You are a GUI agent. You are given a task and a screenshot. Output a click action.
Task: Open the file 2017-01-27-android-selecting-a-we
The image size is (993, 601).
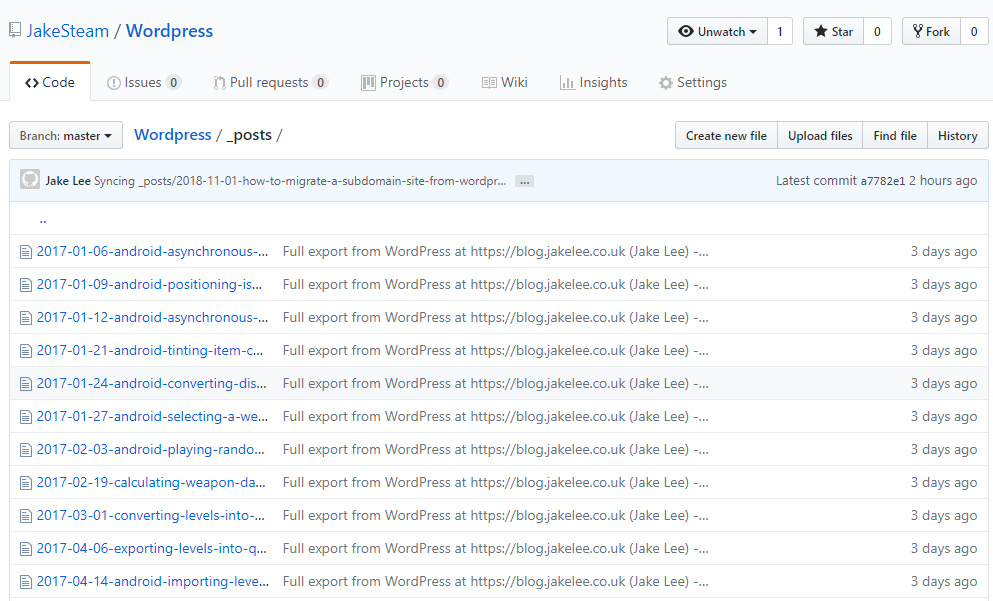pos(152,416)
